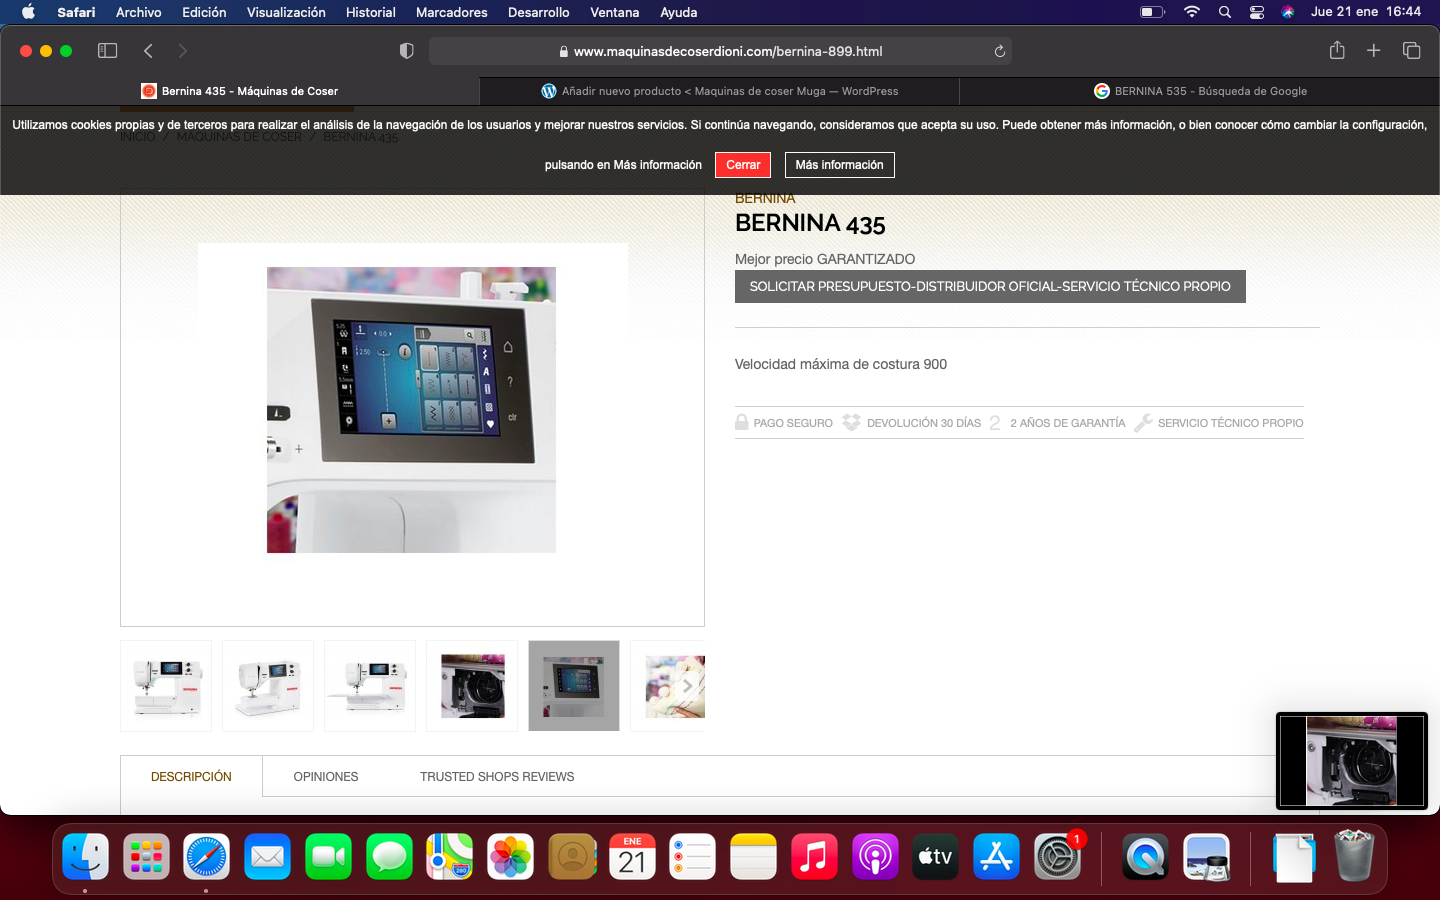Image resolution: width=1440 pixels, height=900 pixels.
Task: Click the main product touchscreen image
Action: [411, 410]
